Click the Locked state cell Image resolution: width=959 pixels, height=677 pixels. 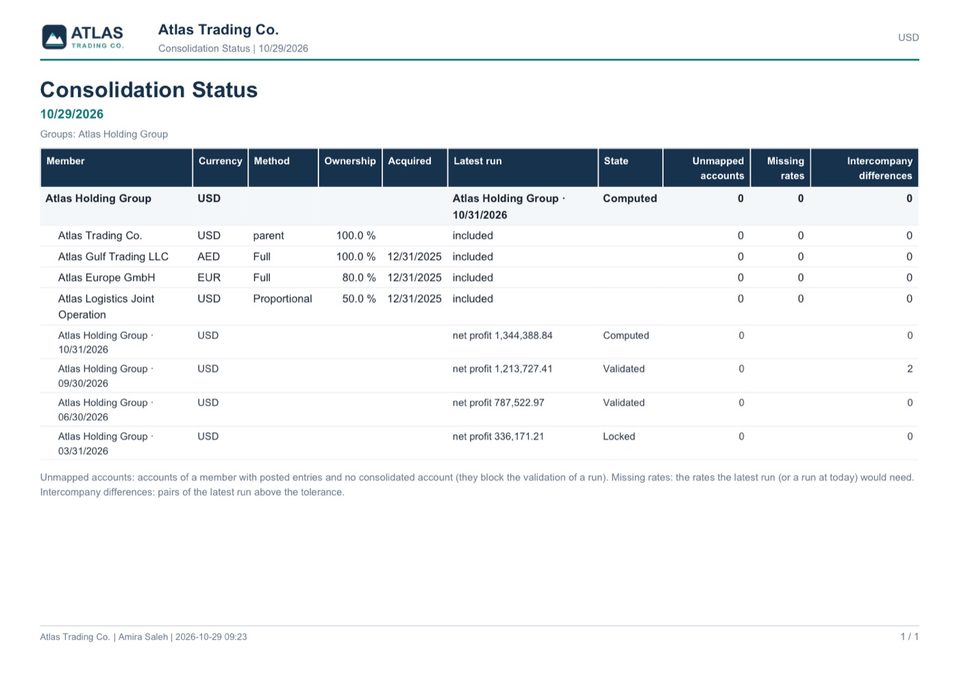[x=619, y=436]
